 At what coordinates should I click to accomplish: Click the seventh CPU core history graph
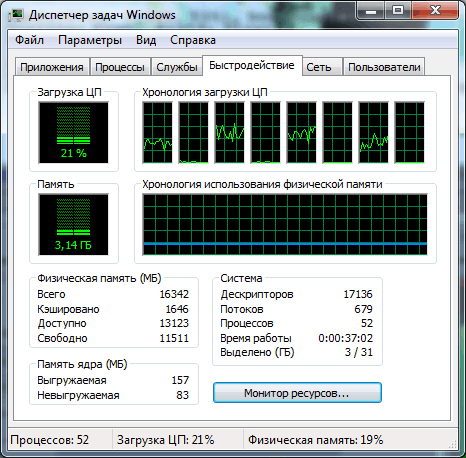[x=373, y=133]
